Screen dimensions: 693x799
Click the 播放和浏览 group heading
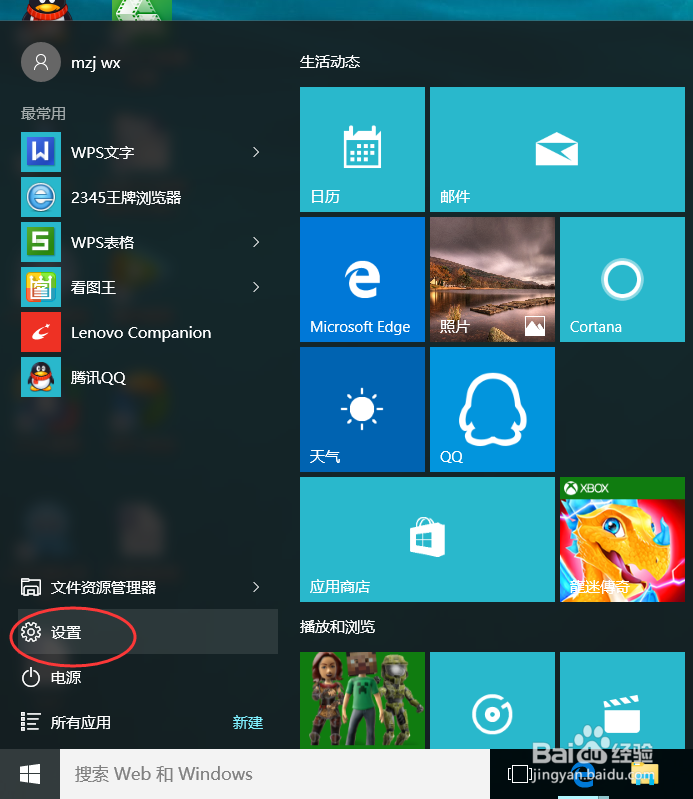pos(337,626)
